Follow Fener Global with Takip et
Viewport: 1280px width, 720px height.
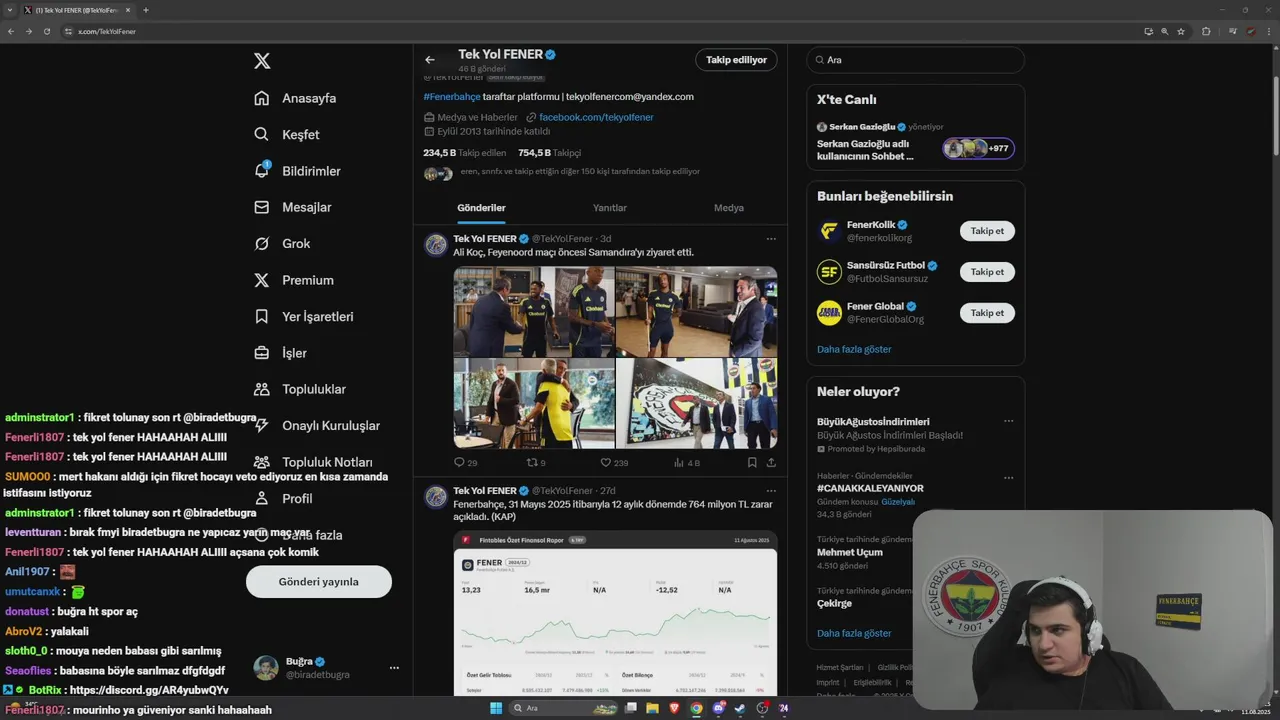click(987, 313)
